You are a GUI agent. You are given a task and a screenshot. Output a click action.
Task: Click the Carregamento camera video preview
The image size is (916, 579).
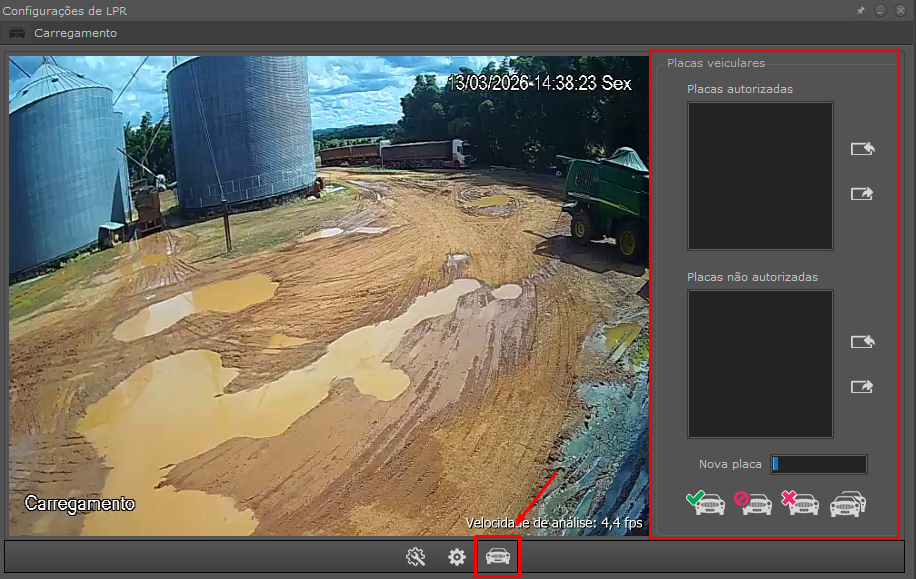pos(328,296)
